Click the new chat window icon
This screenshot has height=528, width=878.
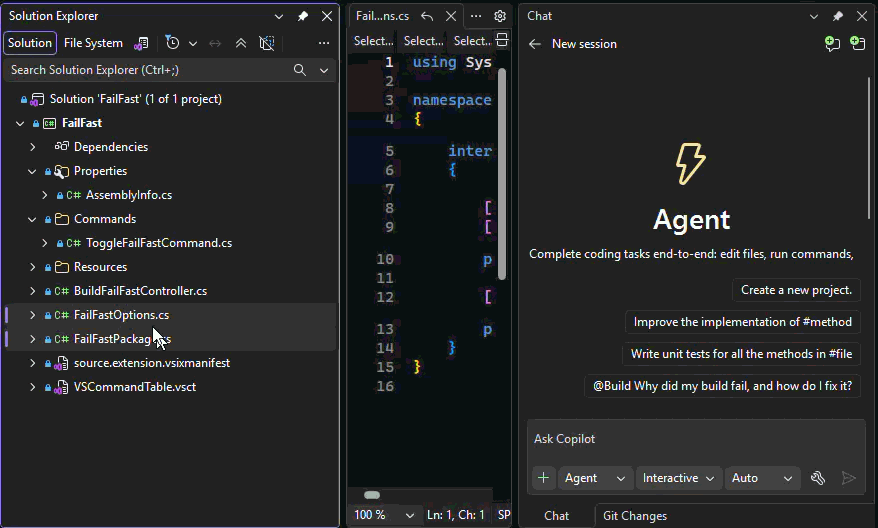pyautogui.click(x=857, y=44)
